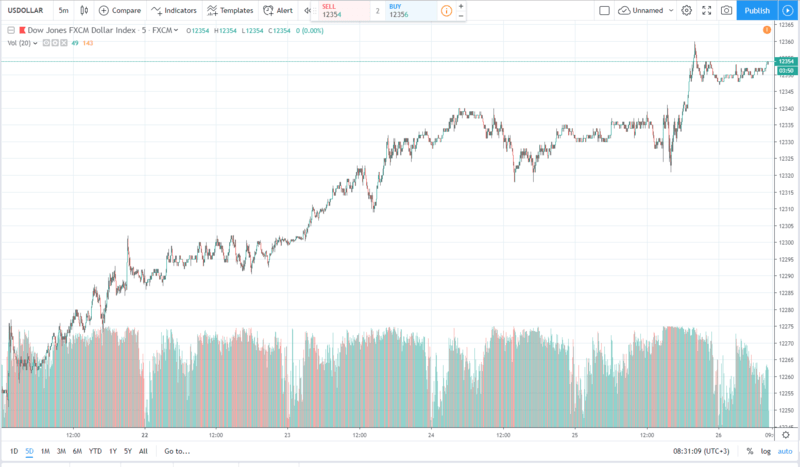Click the 12354 current price label
The height and width of the screenshot is (467, 800).
tap(786, 61)
